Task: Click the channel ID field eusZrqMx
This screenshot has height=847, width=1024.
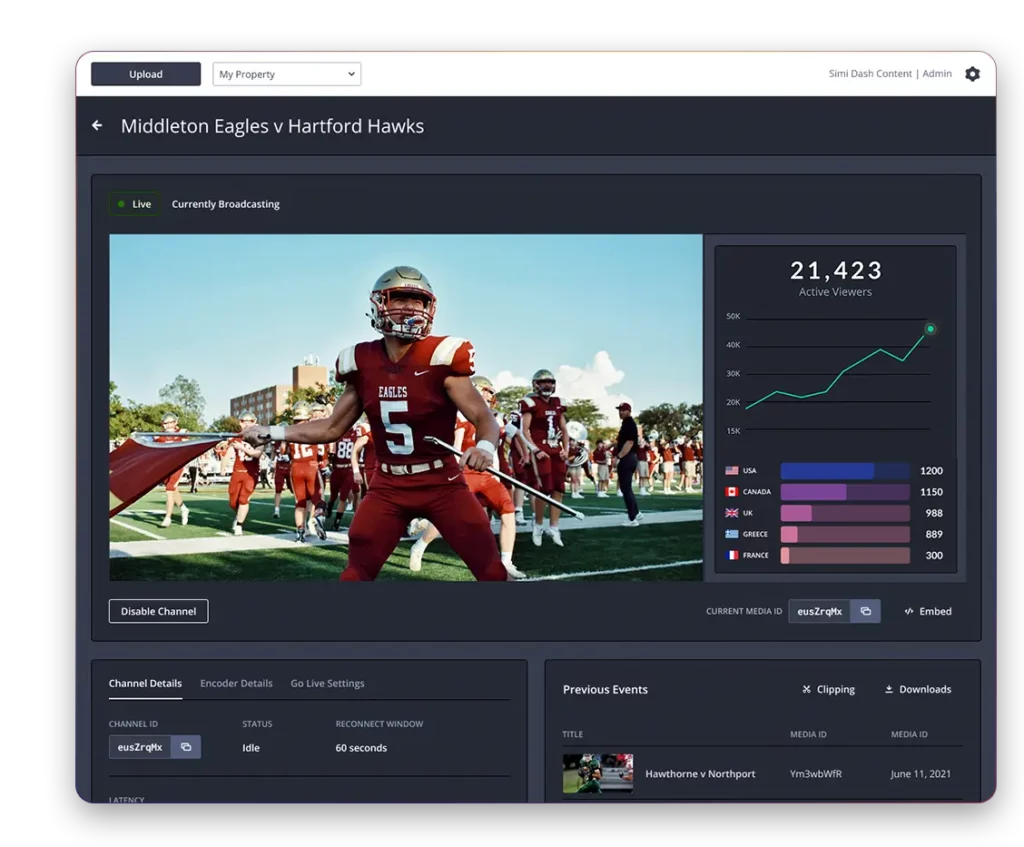Action: point(140,747)
